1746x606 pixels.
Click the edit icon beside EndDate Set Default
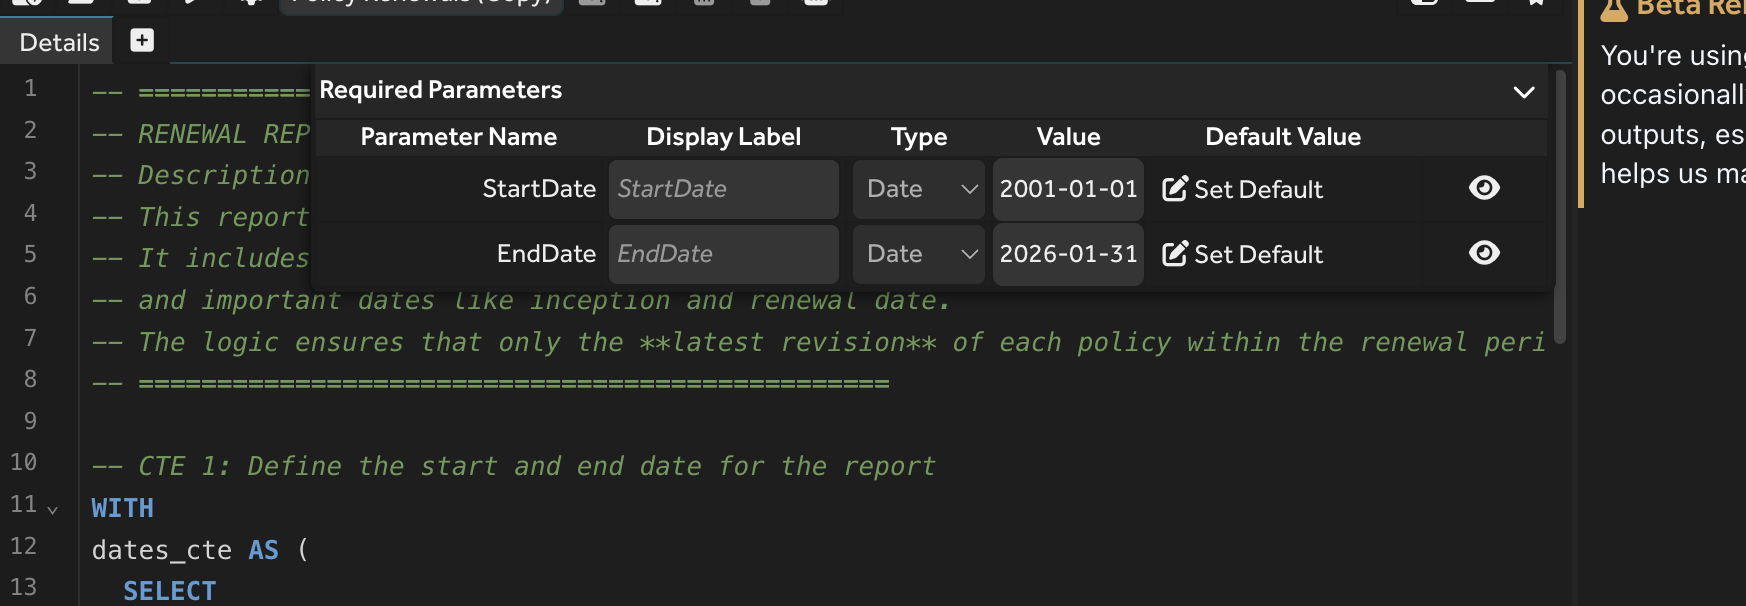point(1175,254)
